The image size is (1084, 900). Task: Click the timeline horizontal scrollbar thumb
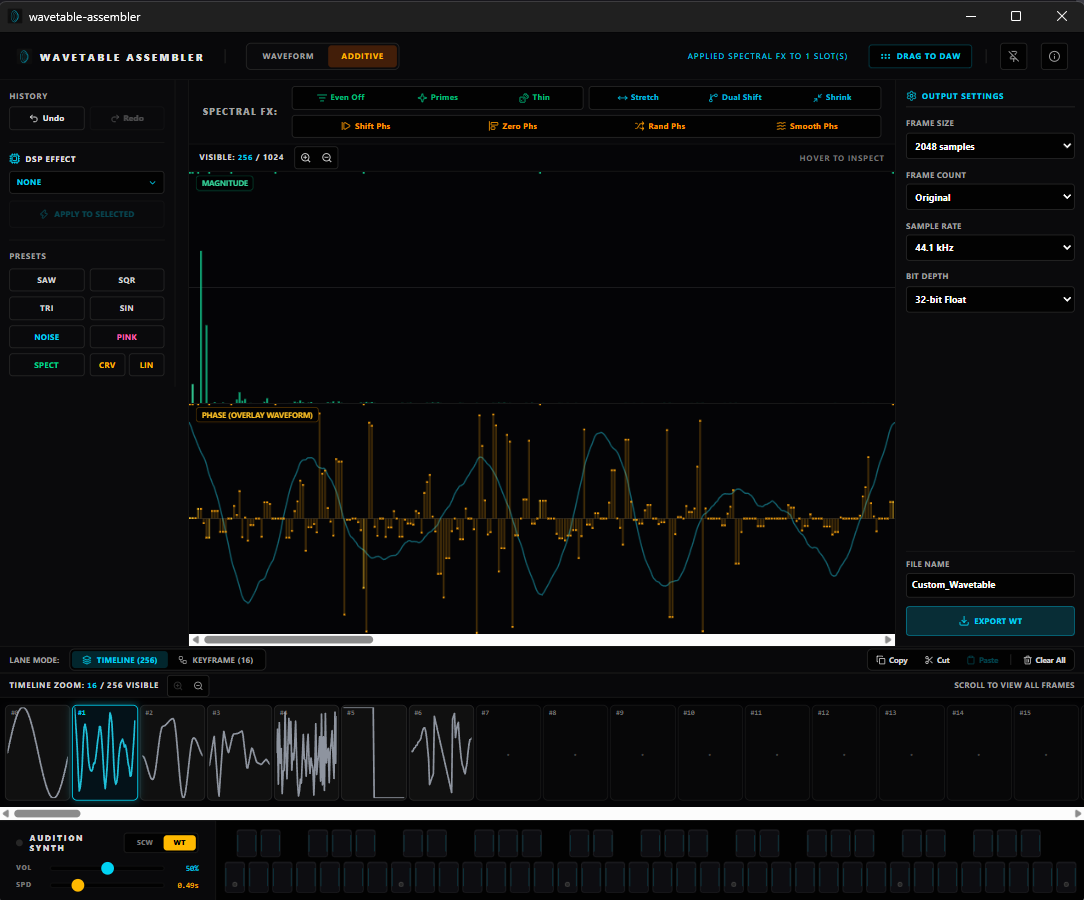(x=47, y=814)
